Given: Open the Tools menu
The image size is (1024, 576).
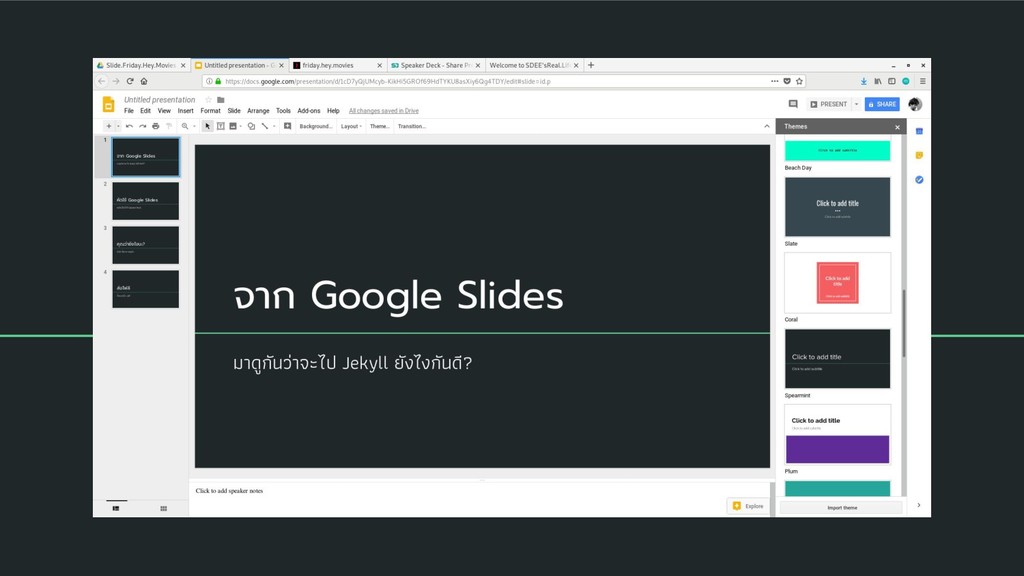Looking at the screenshot, I should pos(283,111).
